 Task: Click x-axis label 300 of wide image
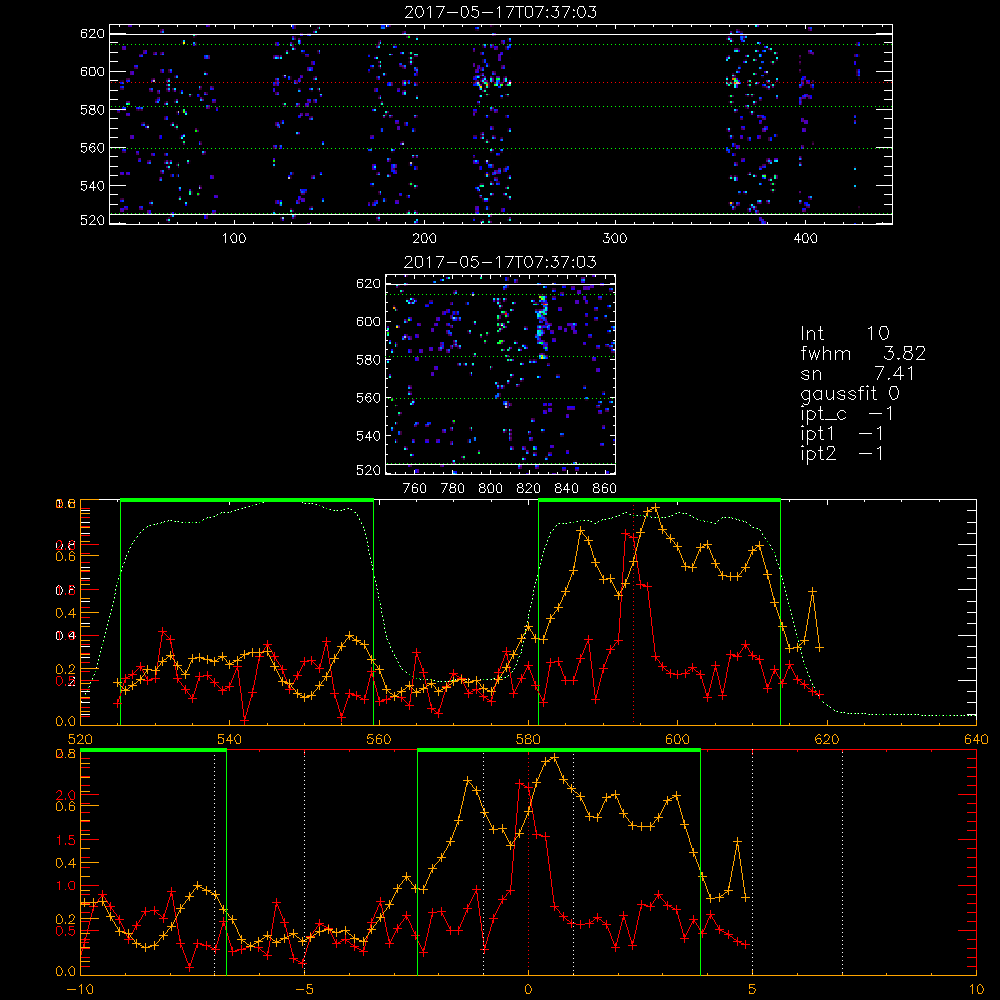(x=615, y=239)
